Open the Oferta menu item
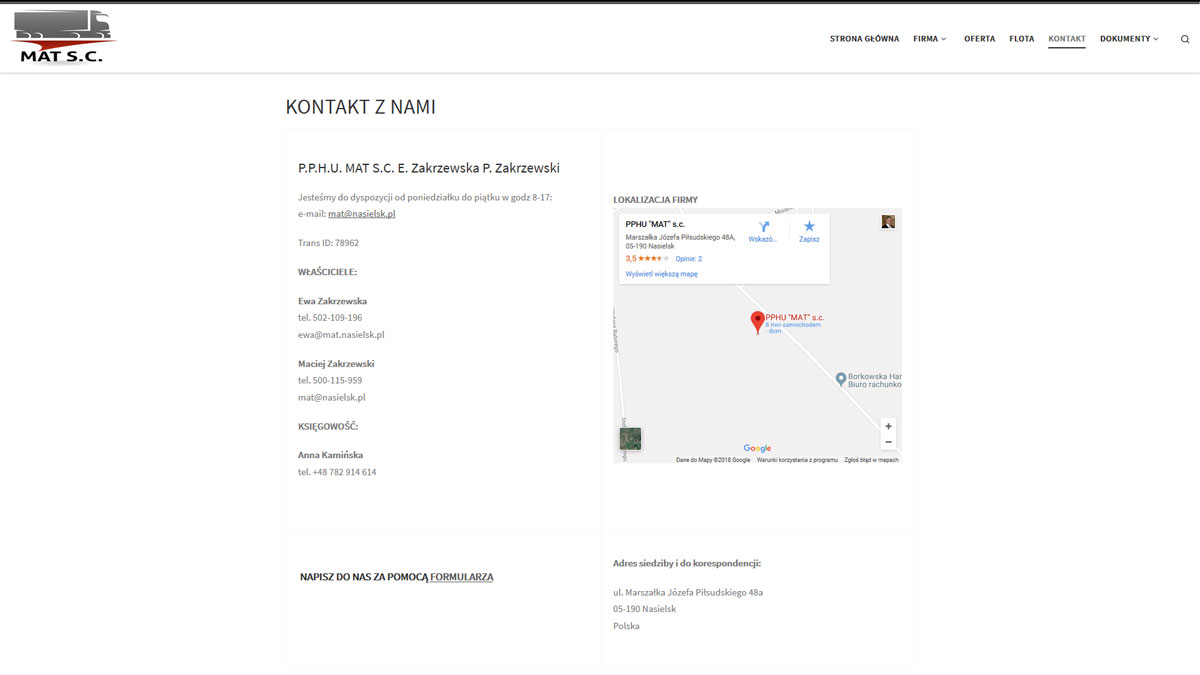Screen dimensions: 1200x675 pyautogui.click(x=979, y=39)
